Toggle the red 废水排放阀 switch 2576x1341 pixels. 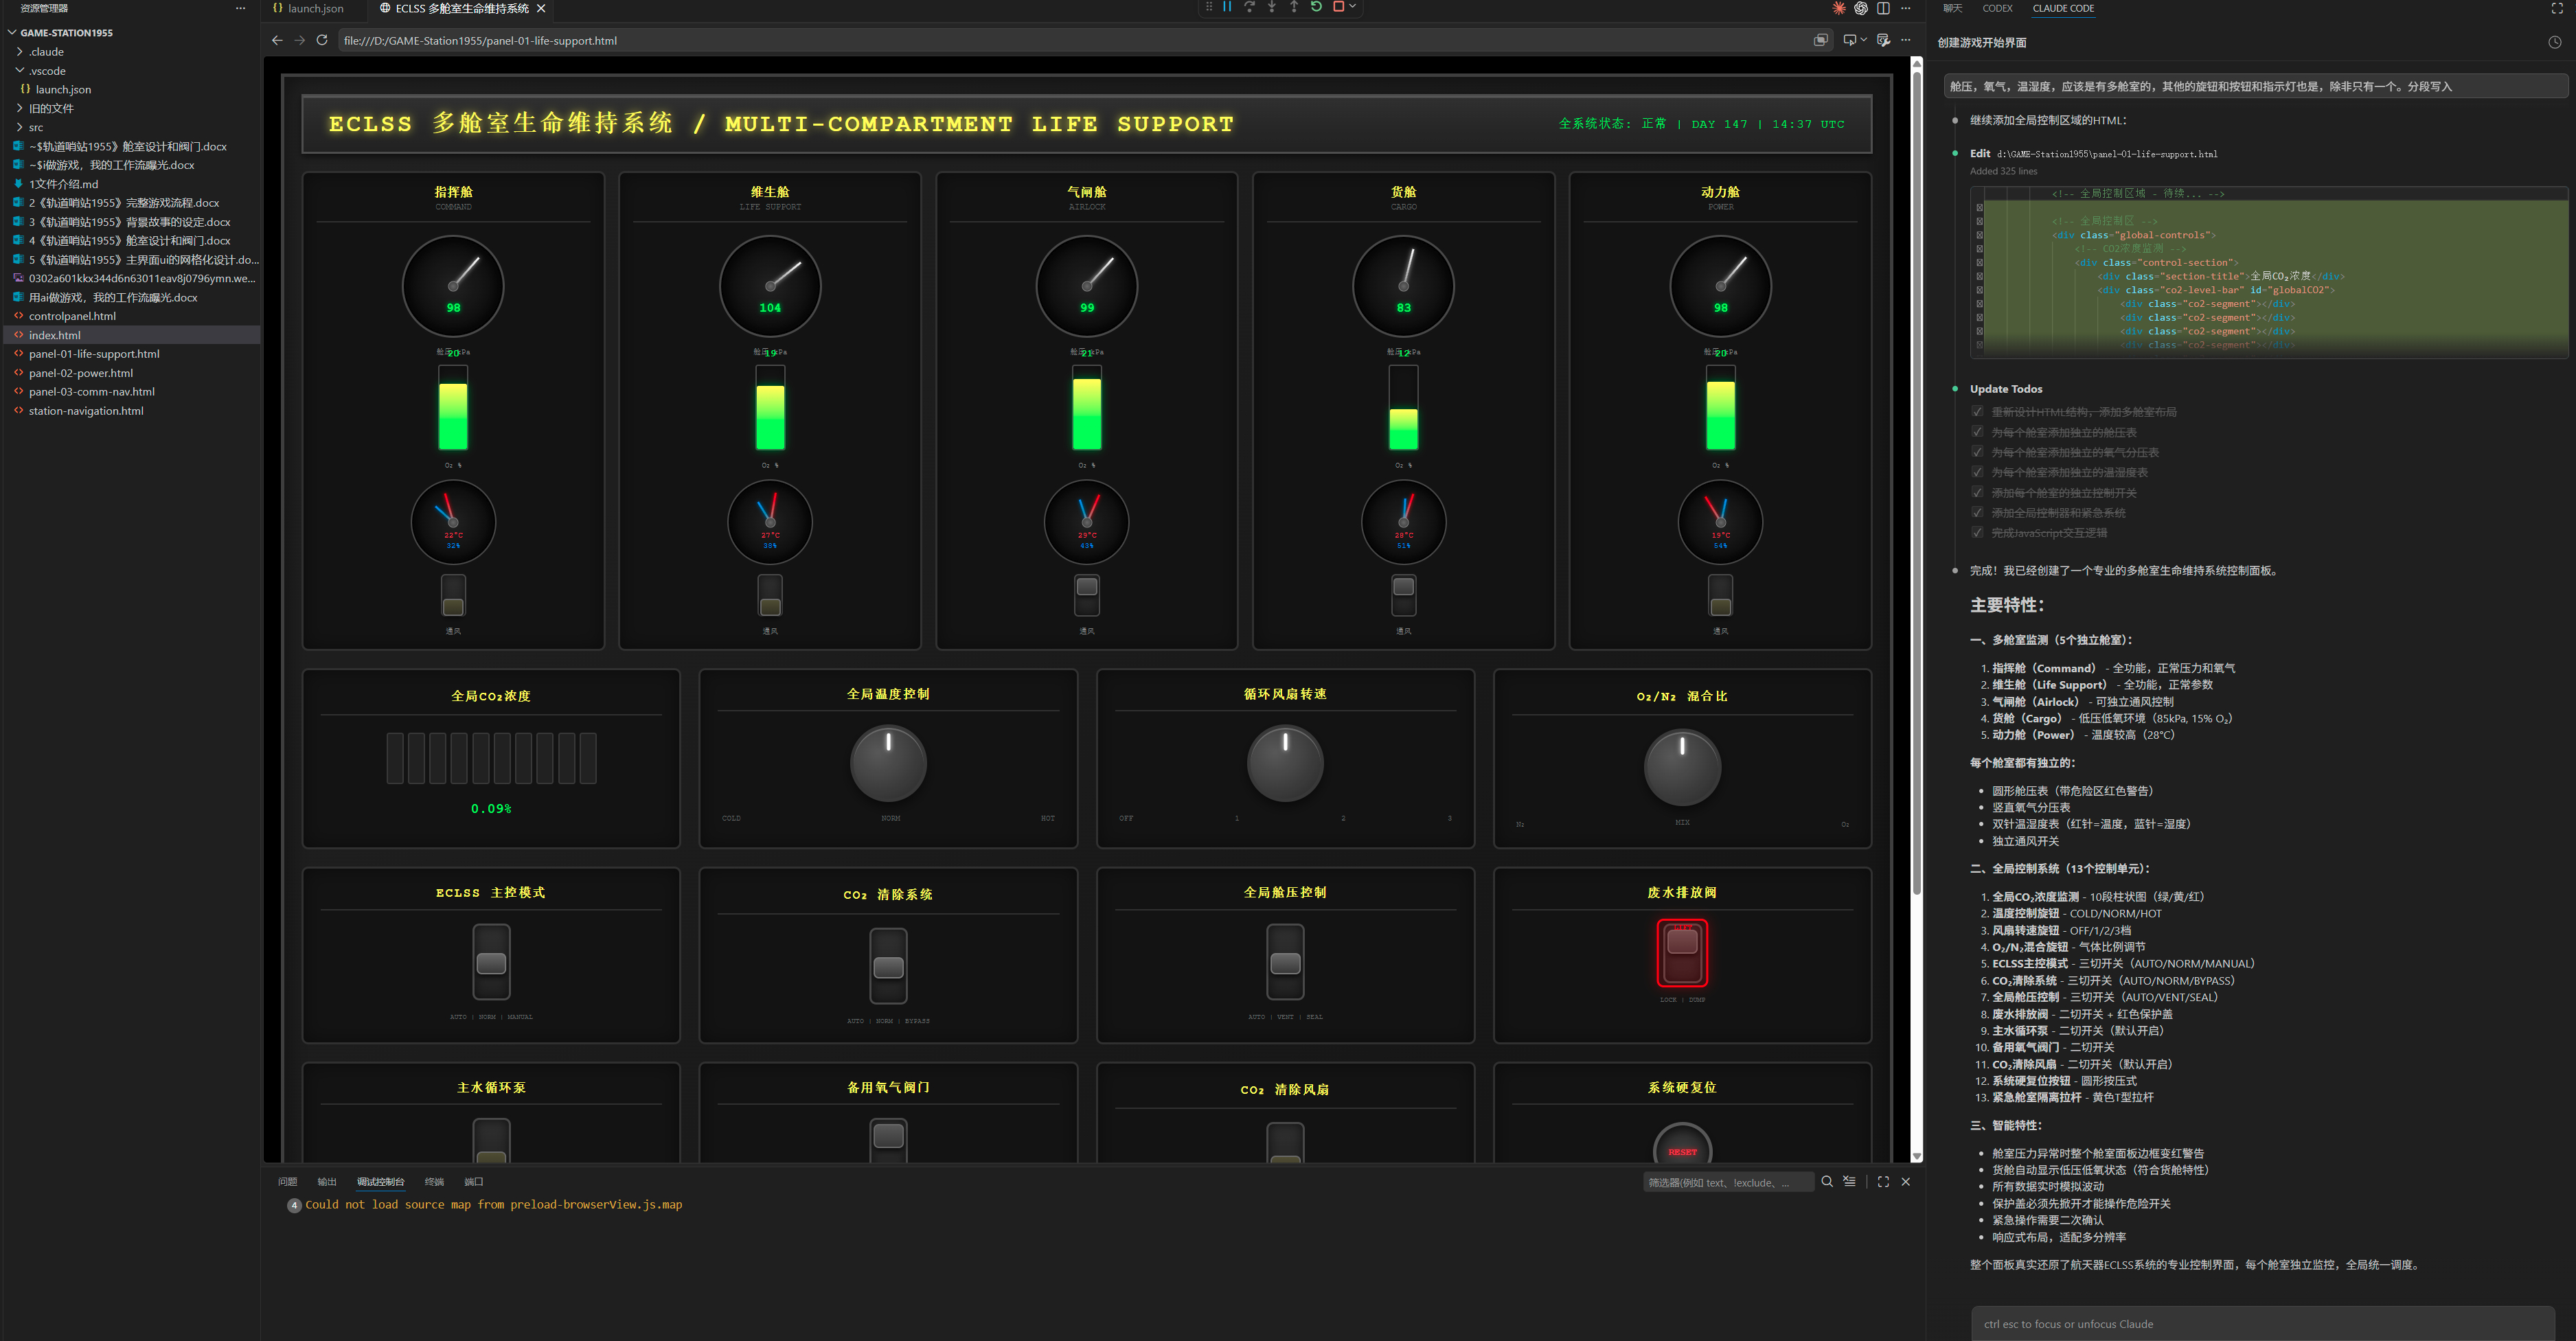[1682, 953]
